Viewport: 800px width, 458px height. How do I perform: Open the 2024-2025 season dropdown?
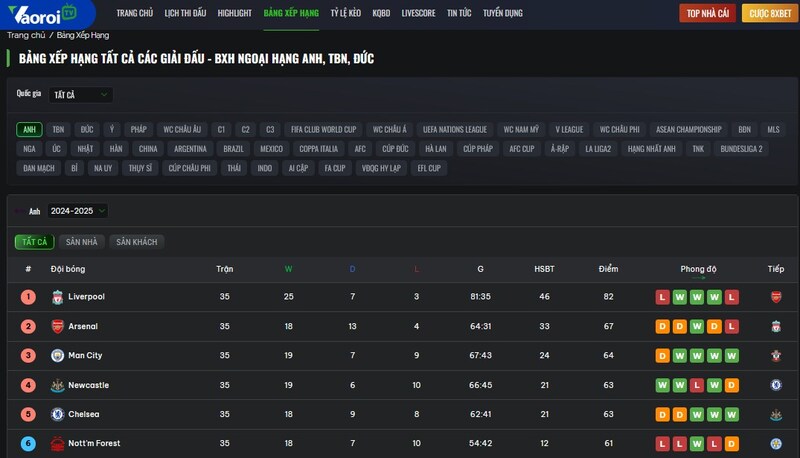click(78, 211)
